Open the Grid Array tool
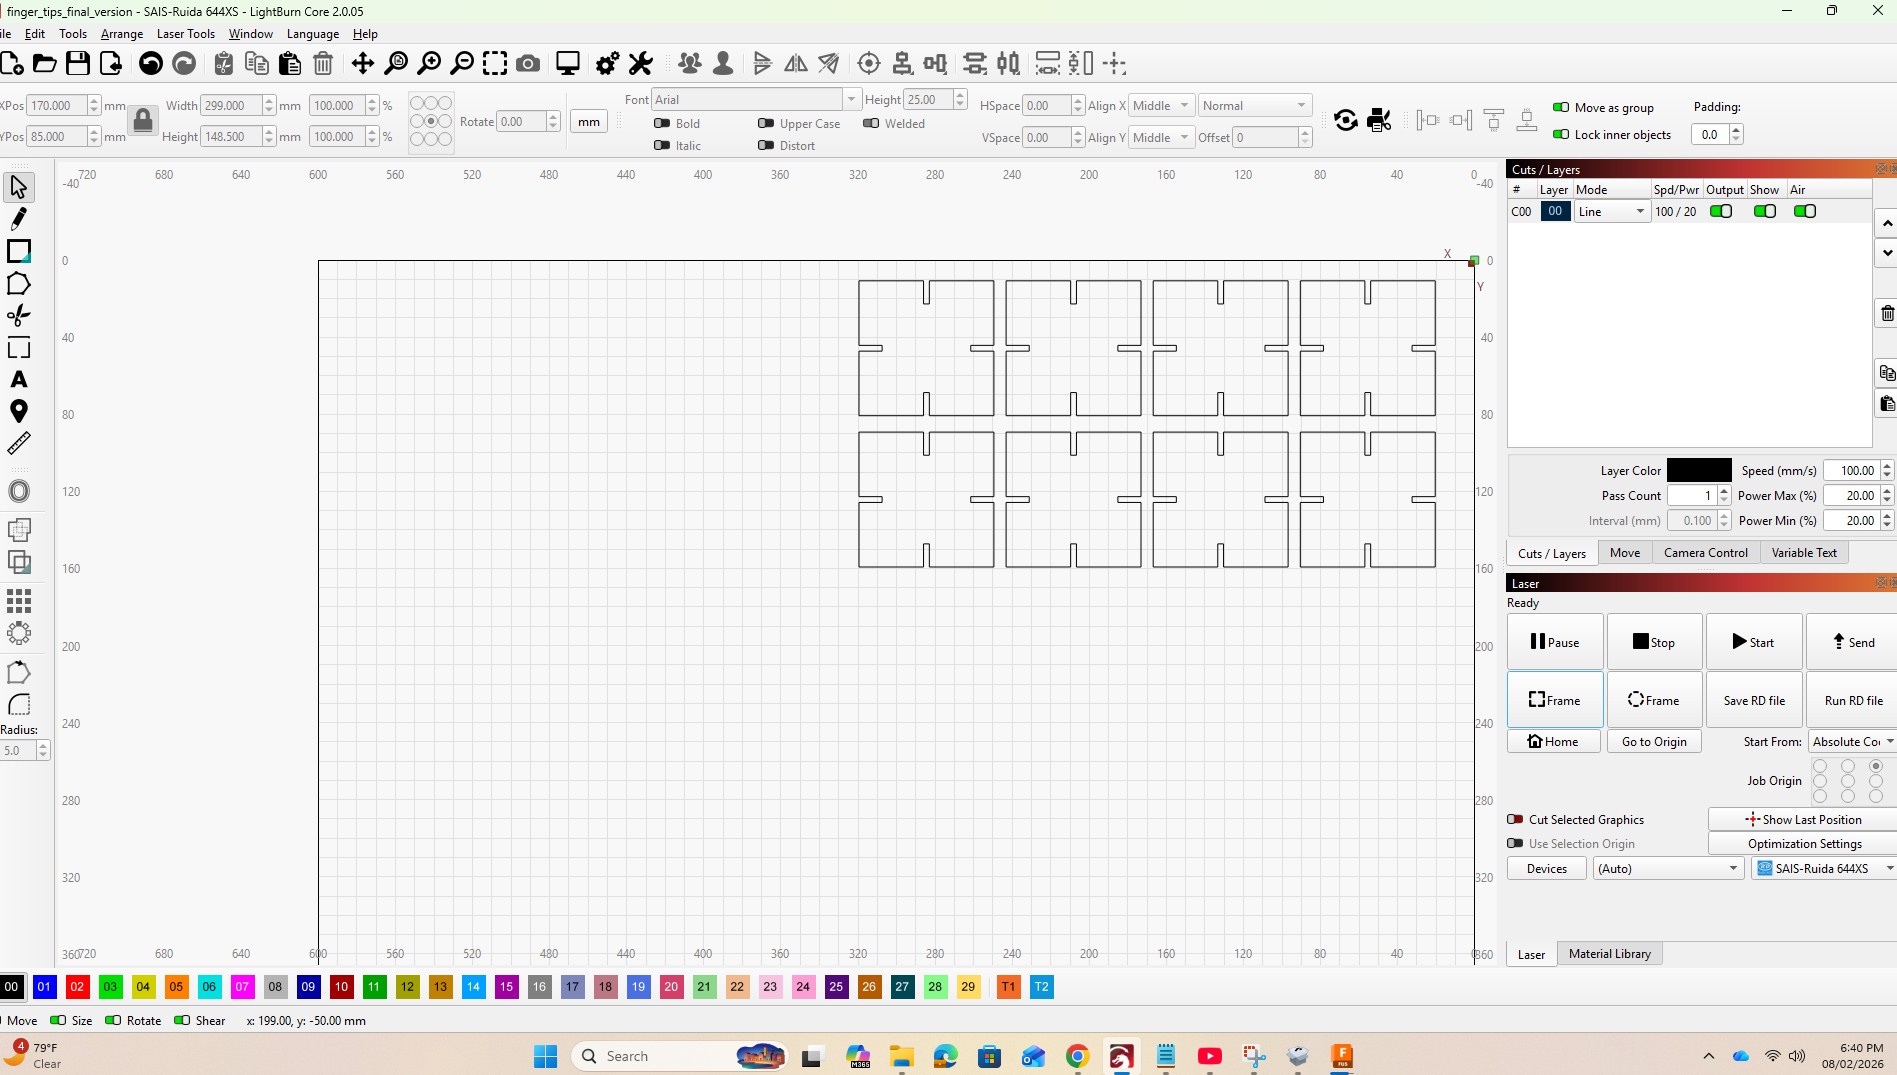This screenshot has height=1075, width=1897. point(19,600)
